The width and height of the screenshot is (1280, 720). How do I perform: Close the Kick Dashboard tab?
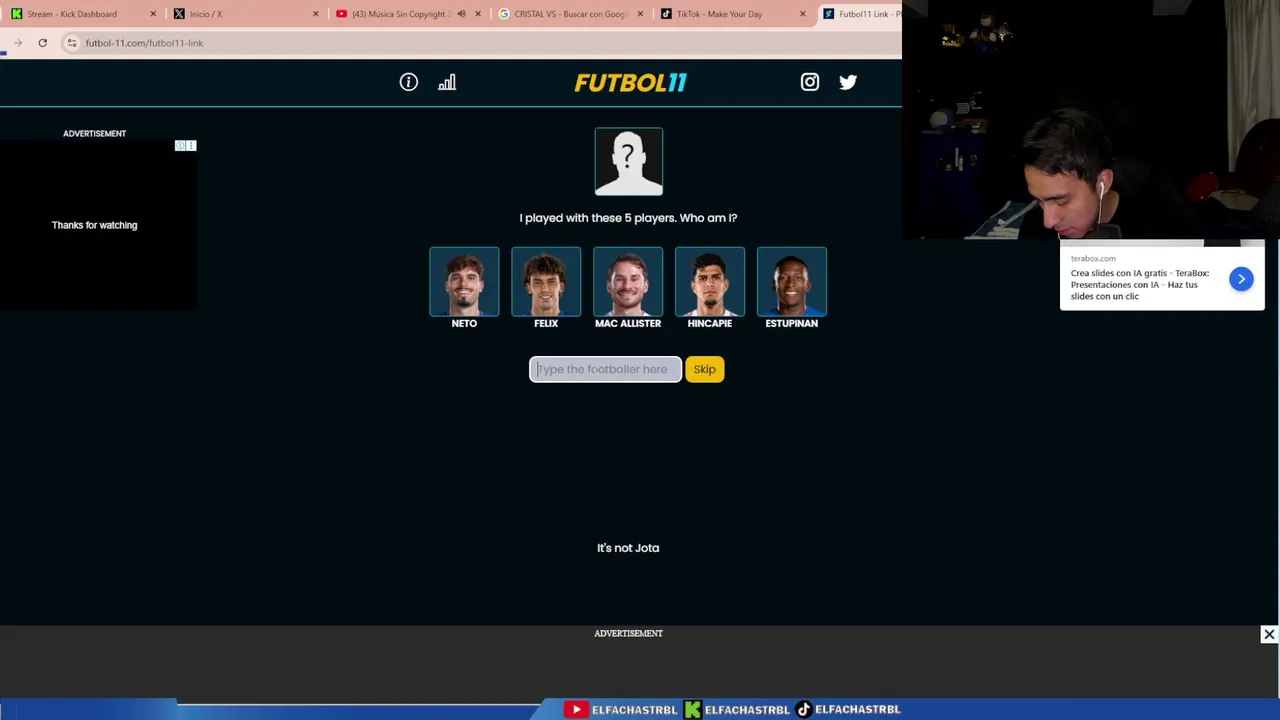tap(153, 14)
